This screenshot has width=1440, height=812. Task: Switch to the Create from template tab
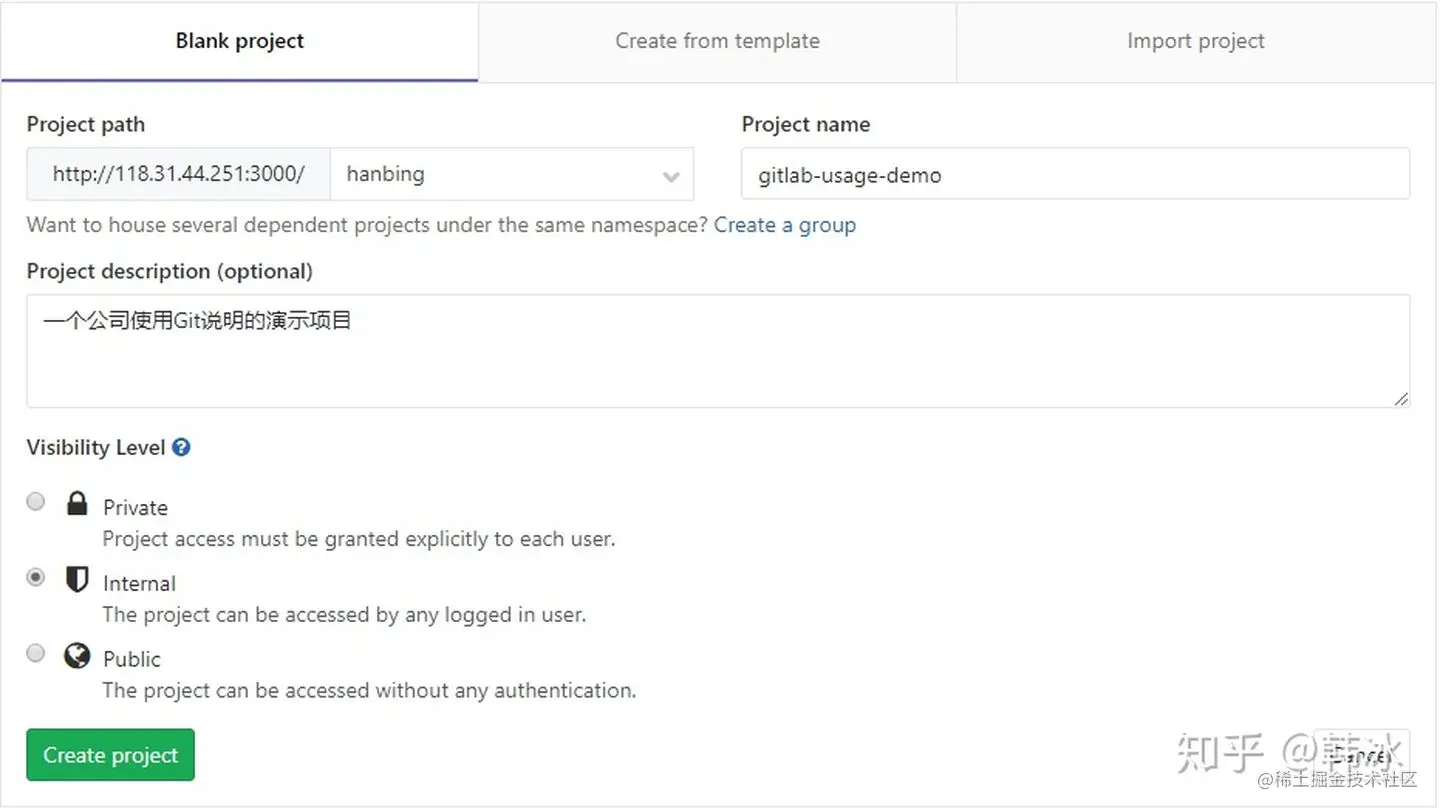pos(718,41)
